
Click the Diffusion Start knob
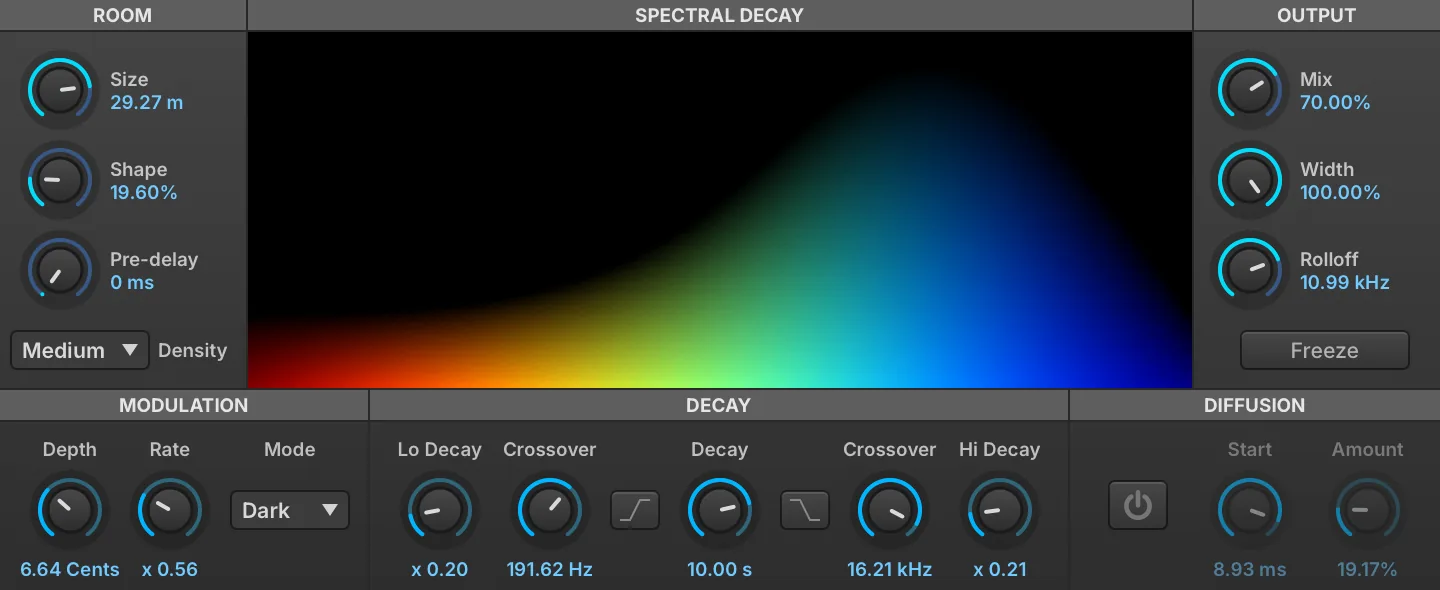click(1250, 510)
